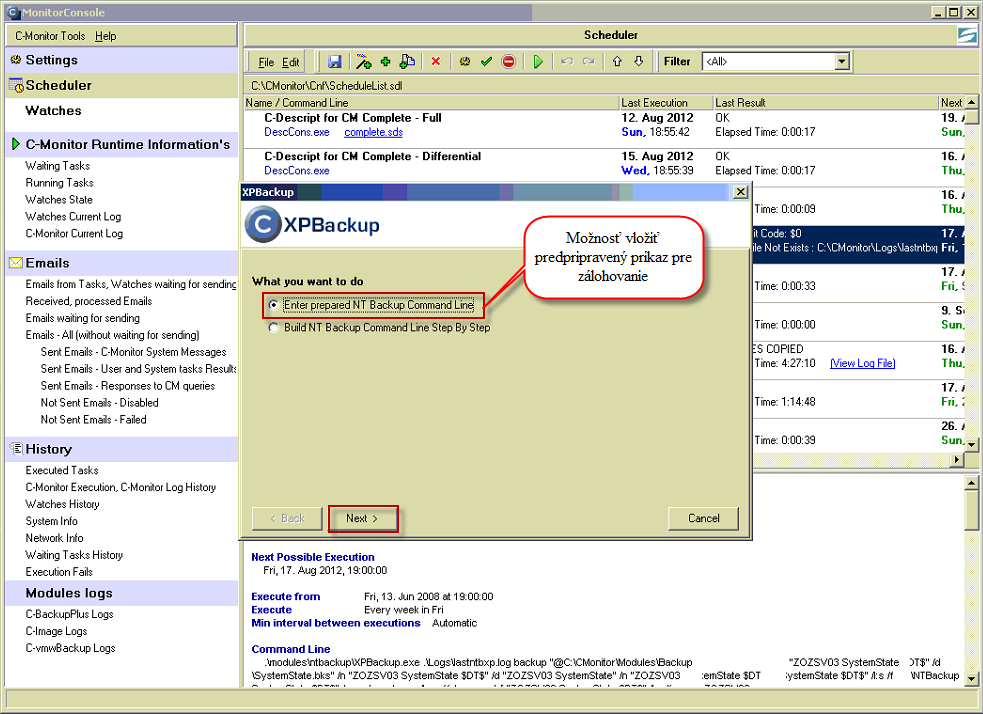The height and width of the screenshot is (714, 983).
Task: Open Watches in the sidebar
Action: tap(53, 111)
